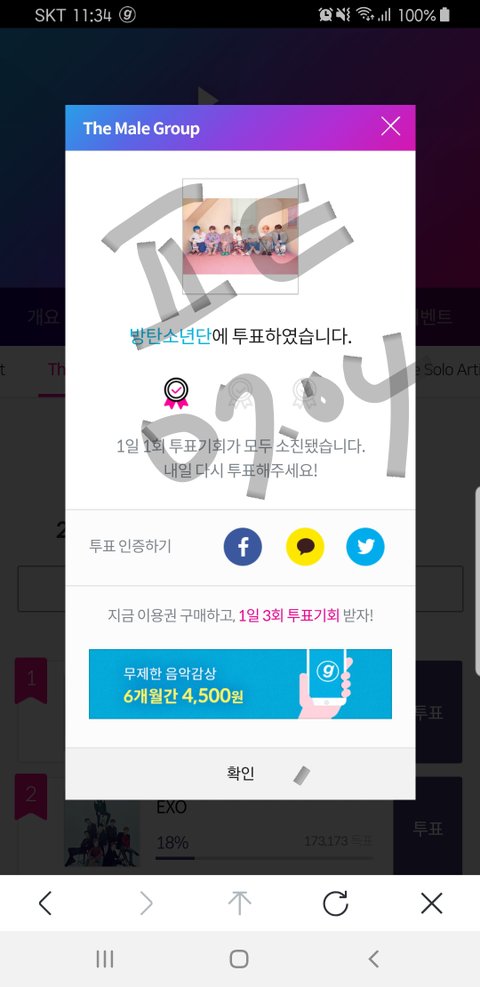Close the in-app browser X icon
Viewport: 480px width, 987px height.
click(432, 904)
